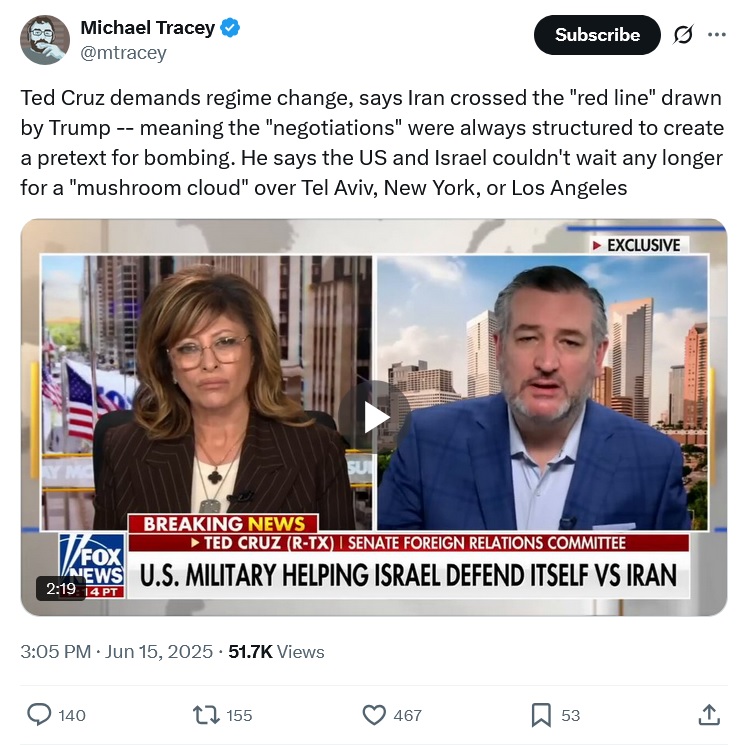Click the 467 likes count
Image resolution: width=747 pixels, height=745 pixels.
407,715
